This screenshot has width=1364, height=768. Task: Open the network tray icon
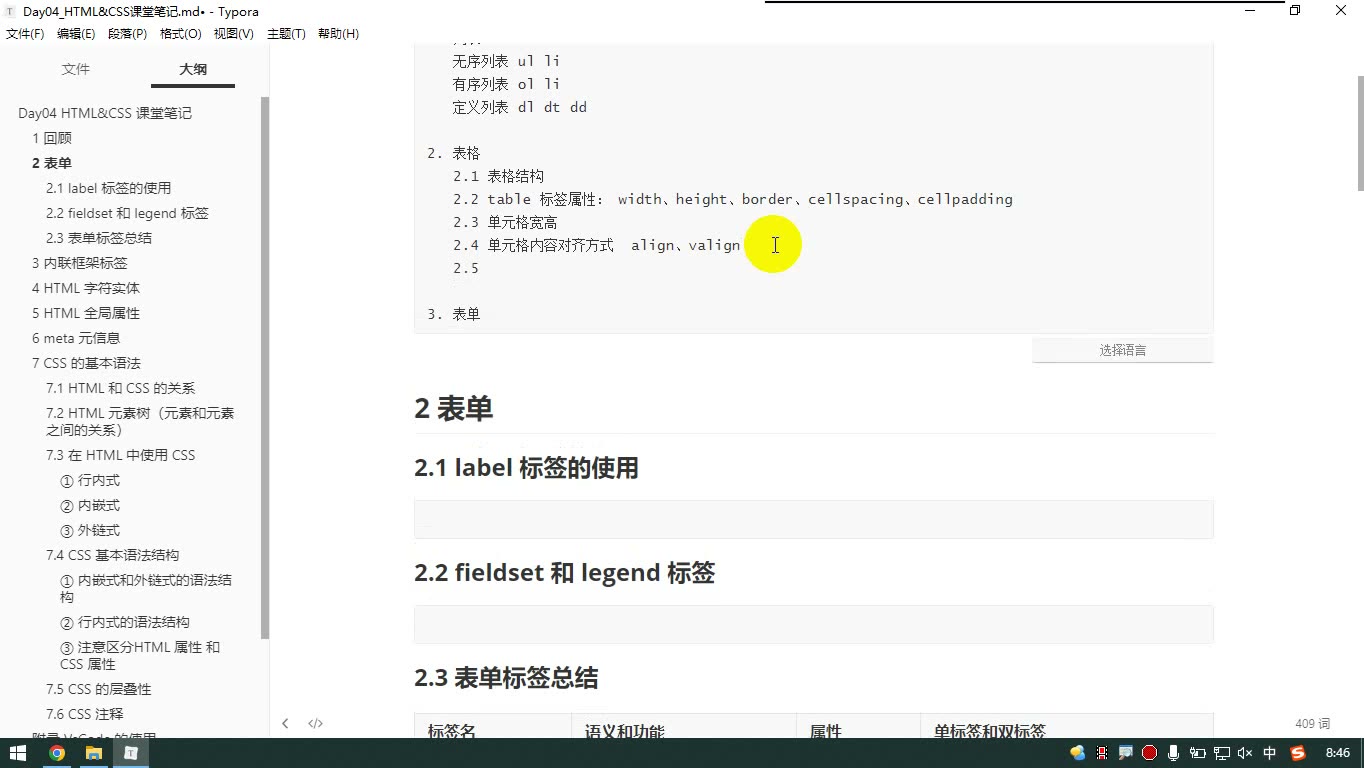coord(1221,753)
